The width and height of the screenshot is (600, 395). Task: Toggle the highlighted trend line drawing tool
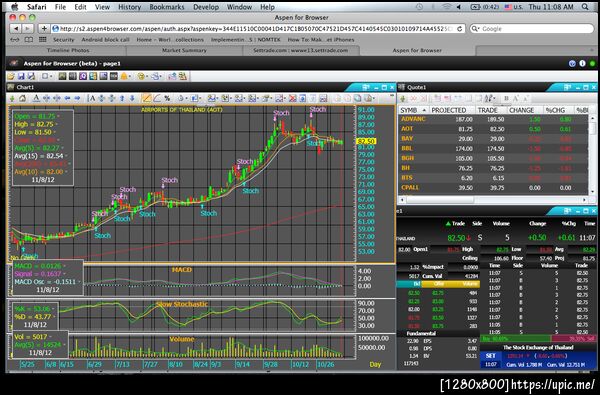(x=146, y=98)
